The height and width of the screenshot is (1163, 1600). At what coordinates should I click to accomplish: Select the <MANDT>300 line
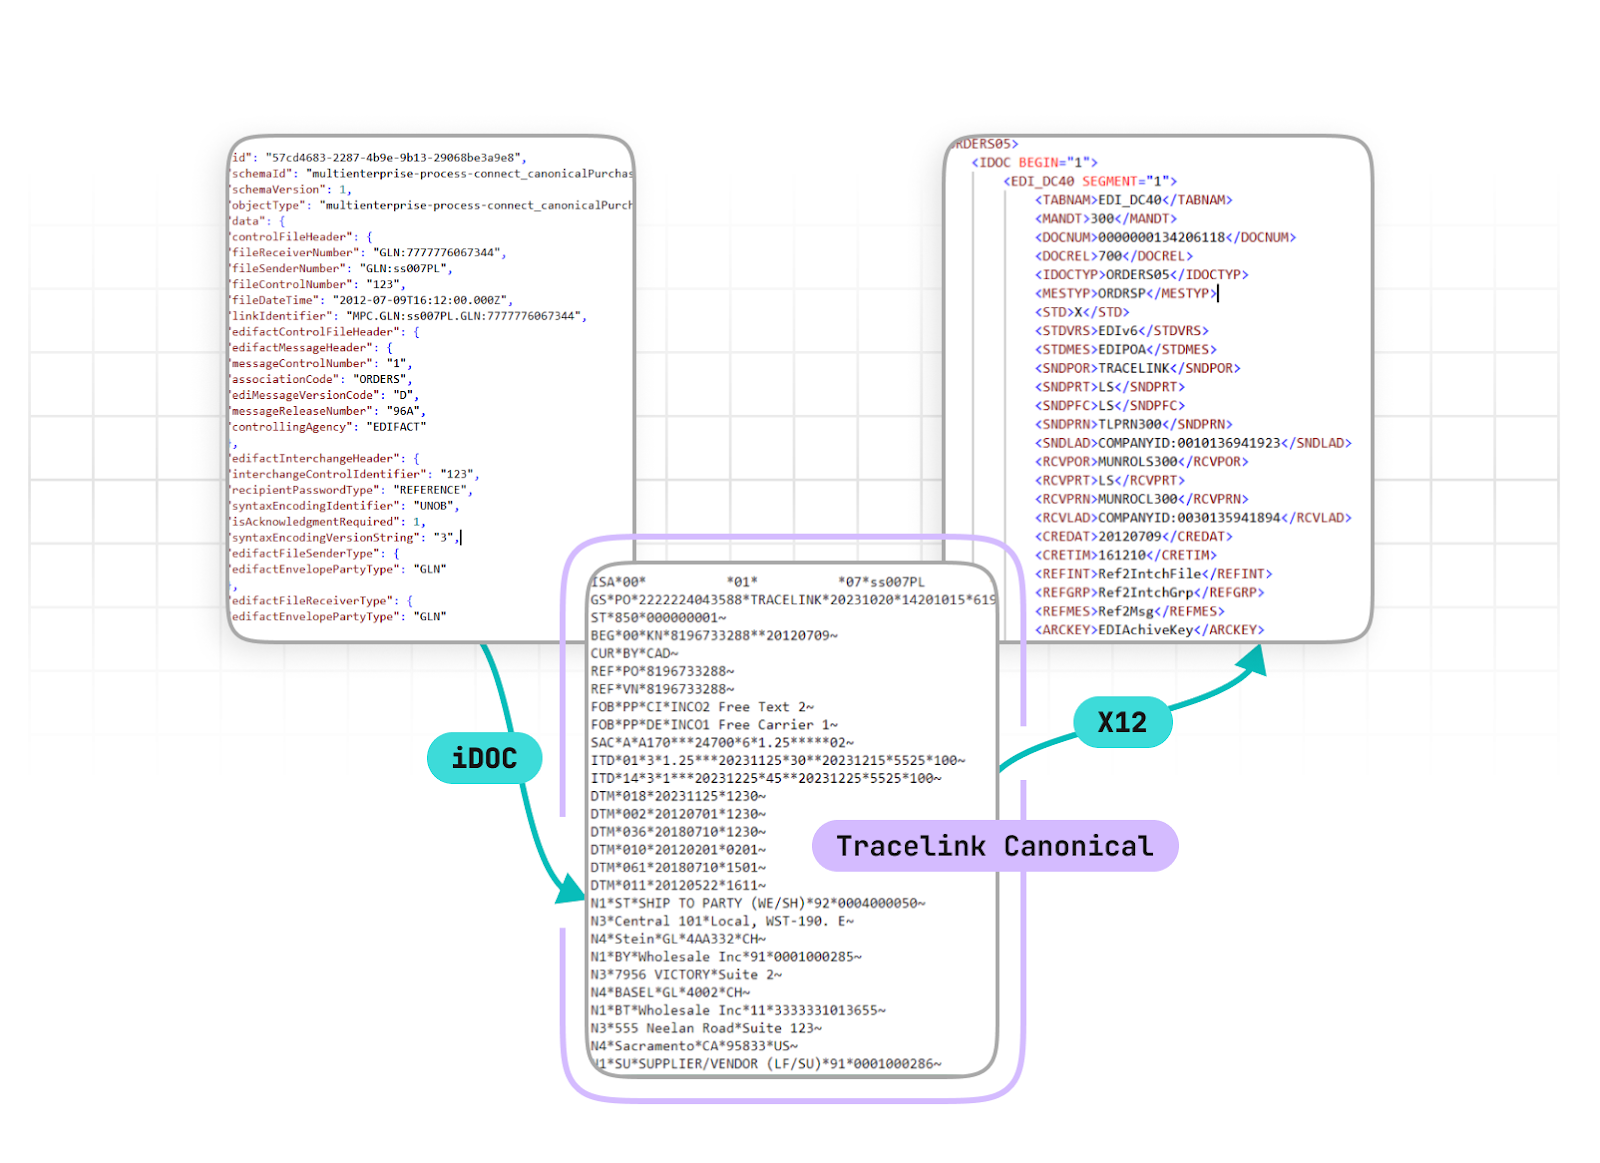1106,219
